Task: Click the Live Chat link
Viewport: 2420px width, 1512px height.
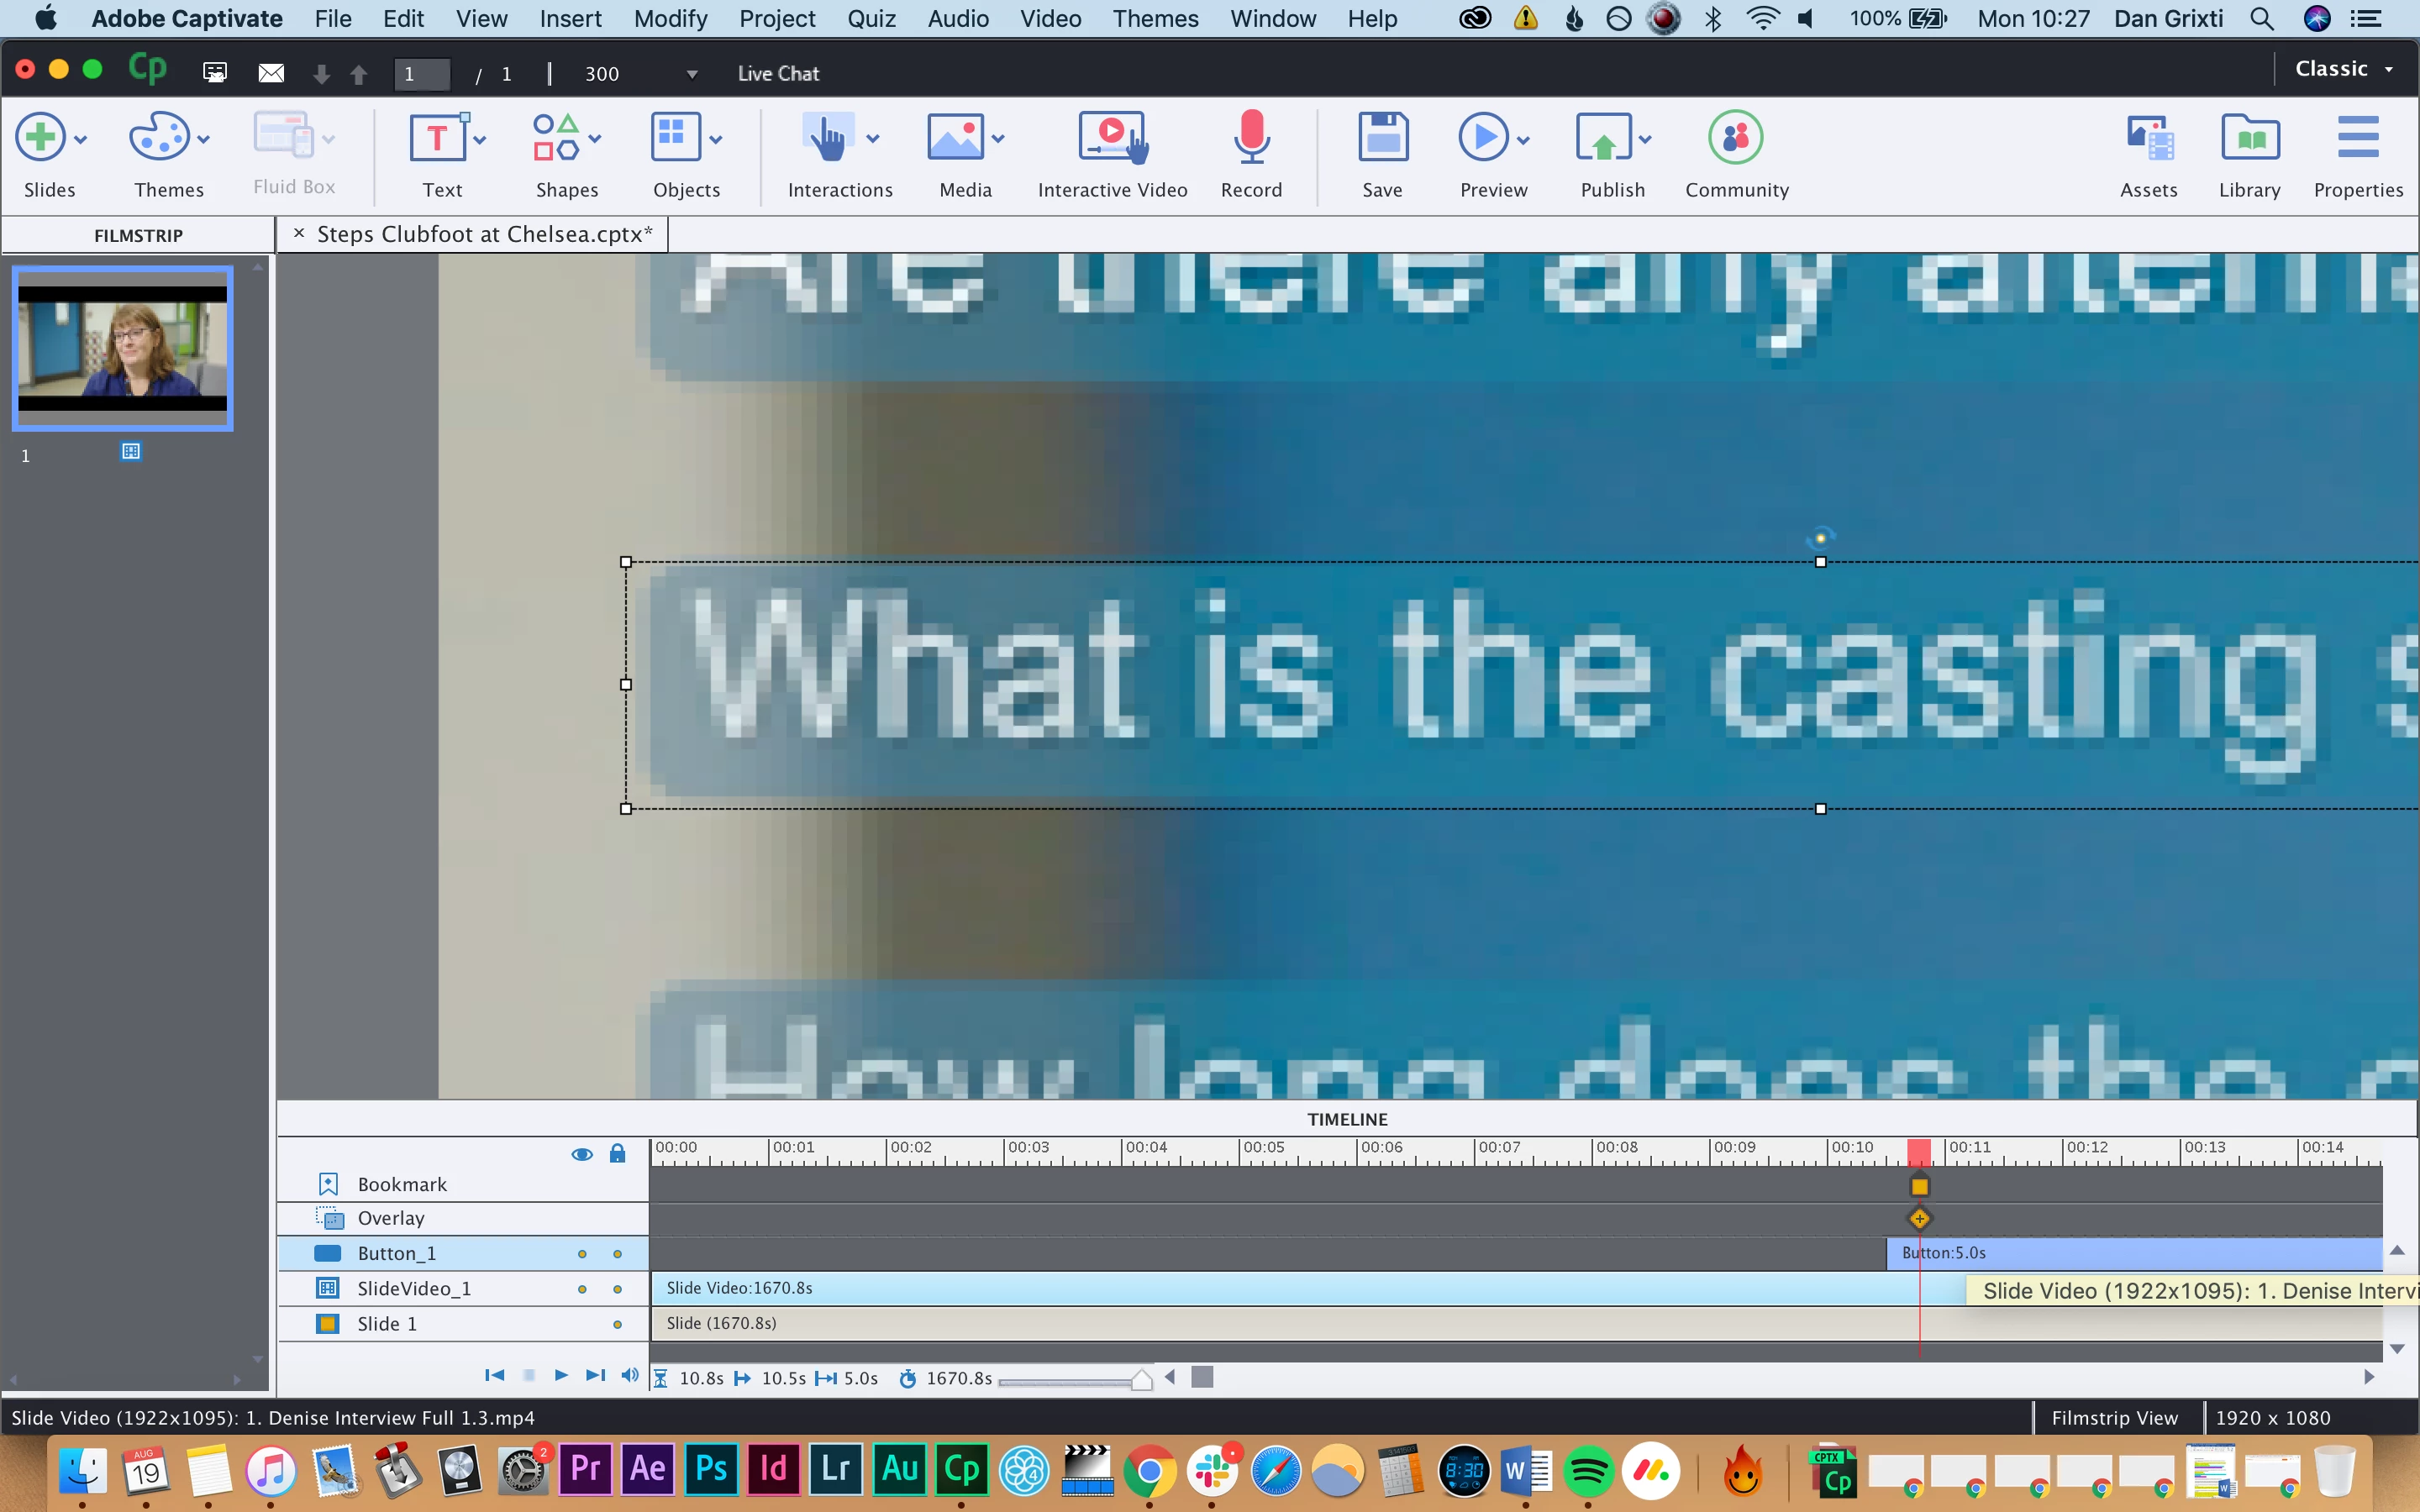Action: [x=777, y=73]
